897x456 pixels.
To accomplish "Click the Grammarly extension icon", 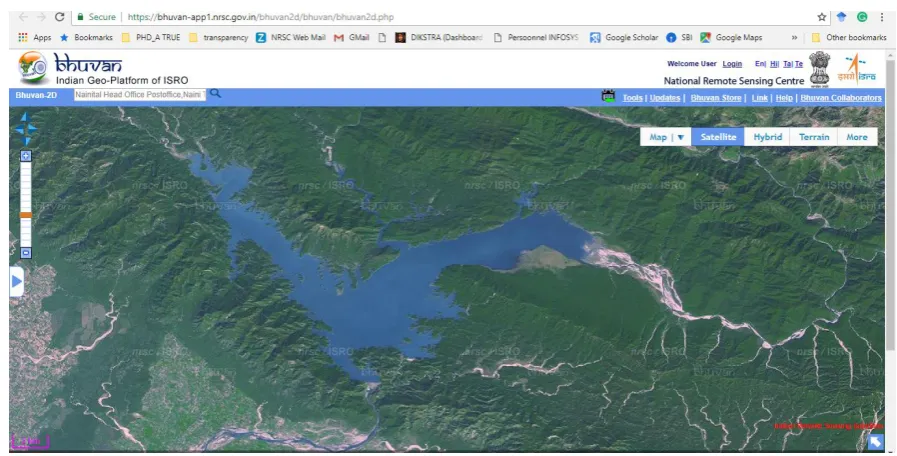I will 862,17.
